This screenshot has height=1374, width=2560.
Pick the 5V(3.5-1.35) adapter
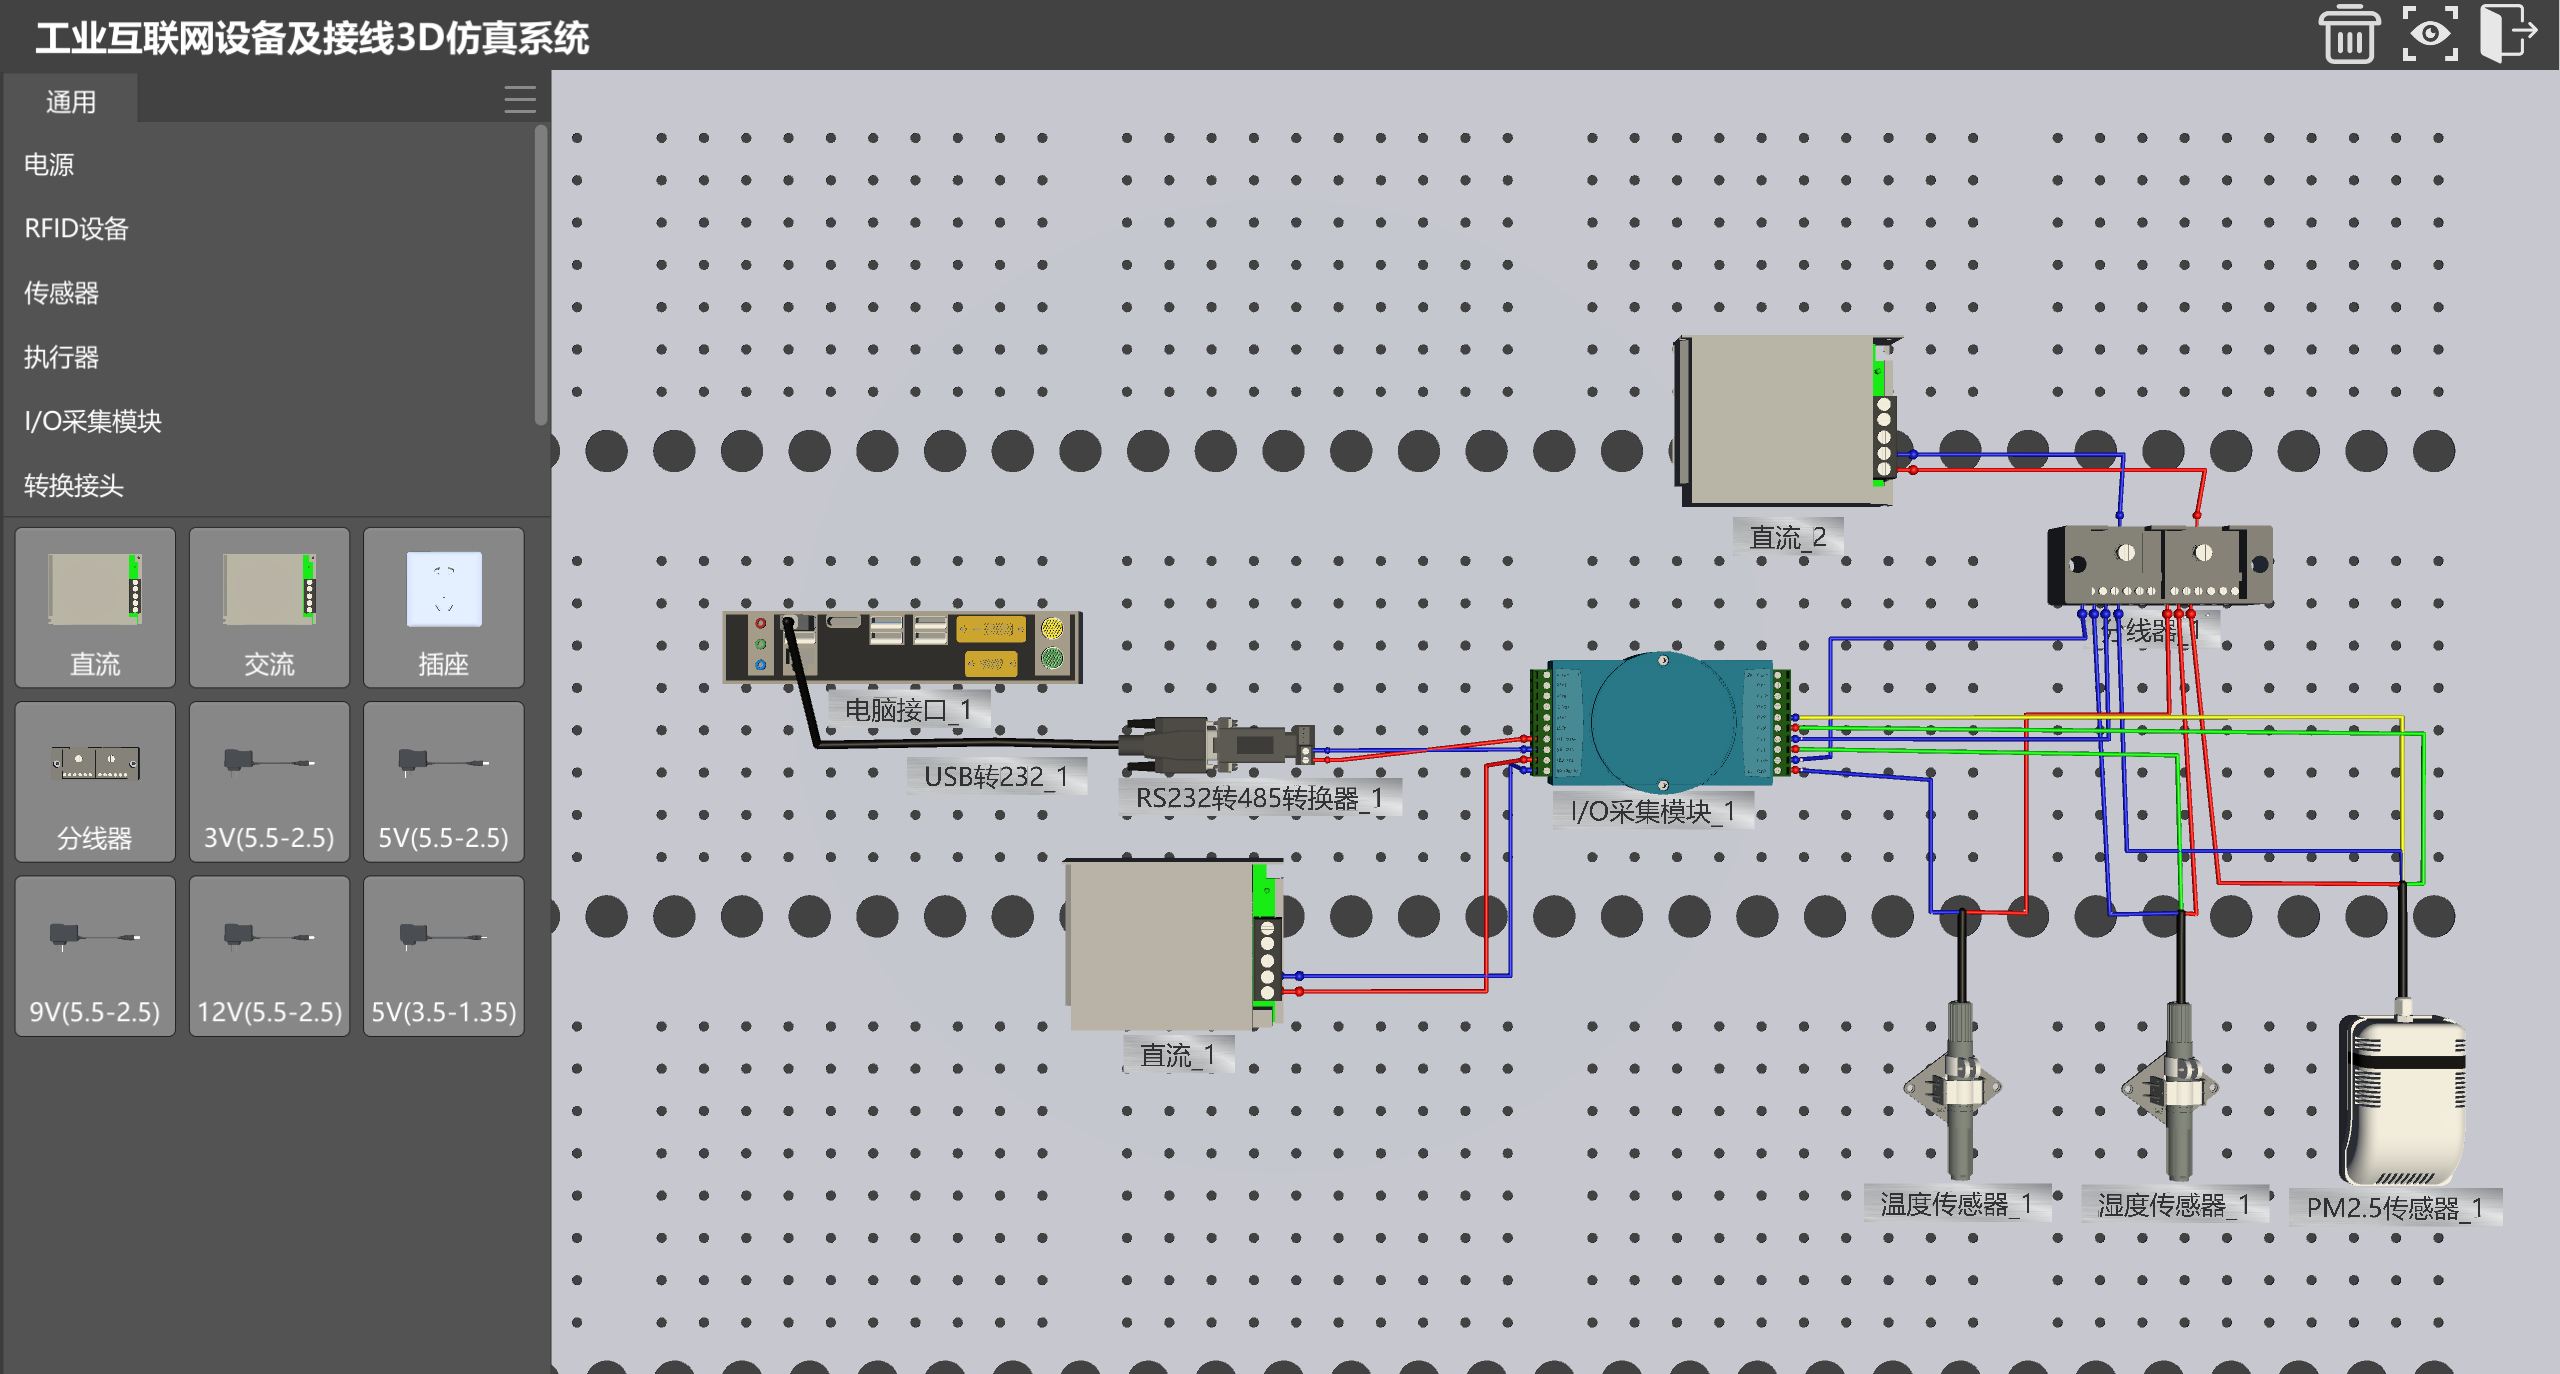[x=443, y=956]
